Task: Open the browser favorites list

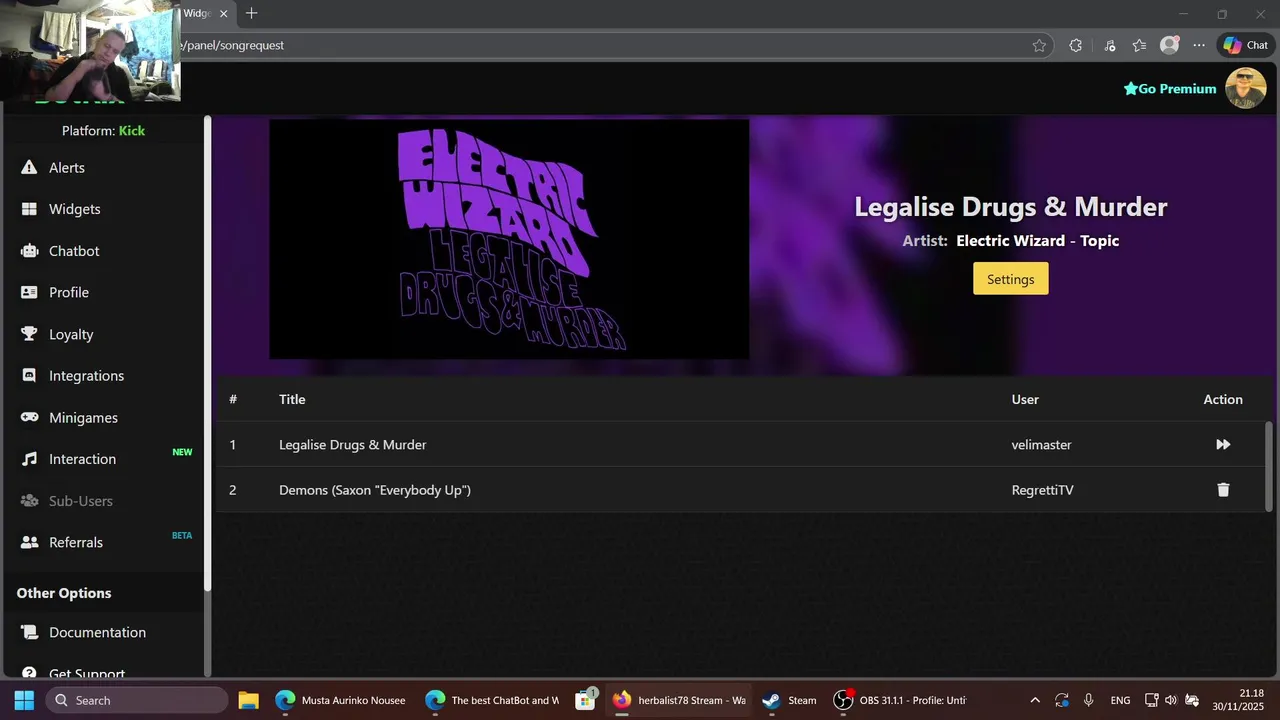Action: click(x=1139, y=45)
